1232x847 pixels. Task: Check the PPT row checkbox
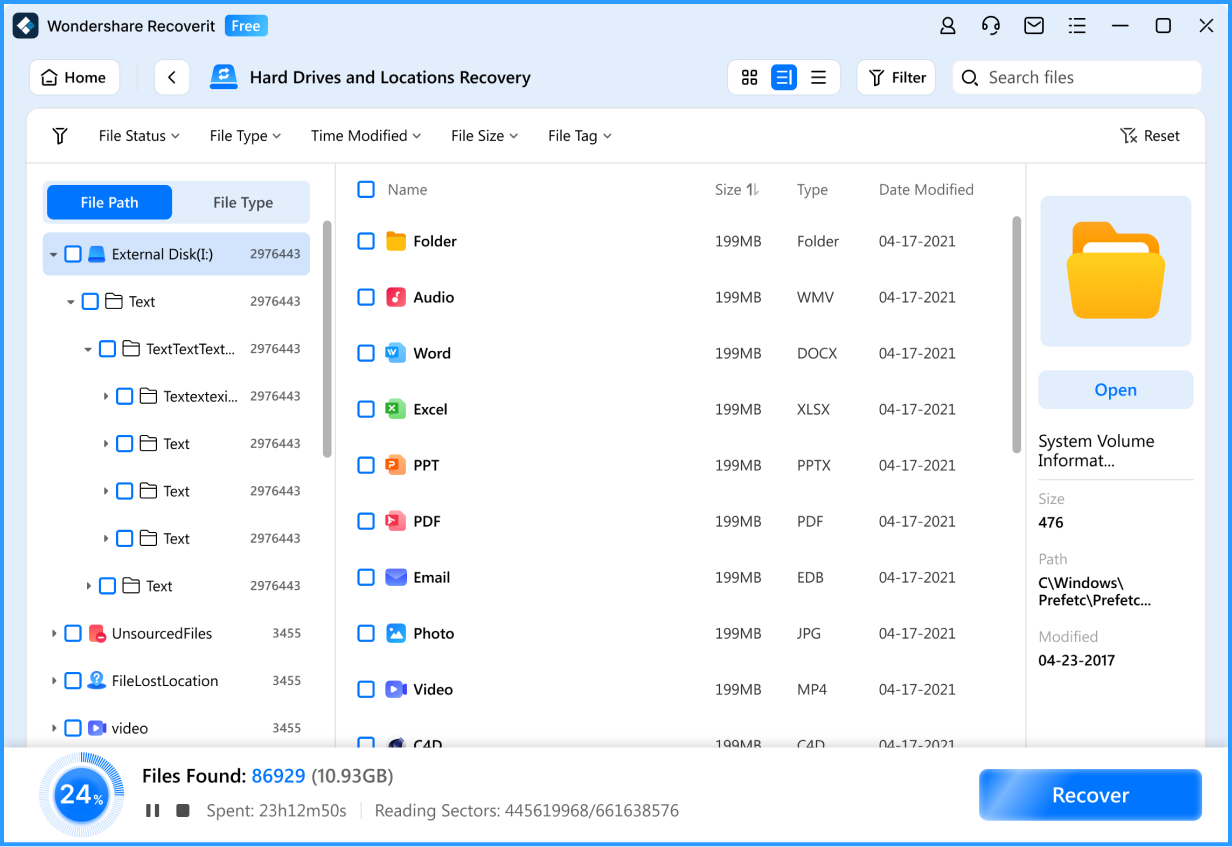(x=366, y=465)
